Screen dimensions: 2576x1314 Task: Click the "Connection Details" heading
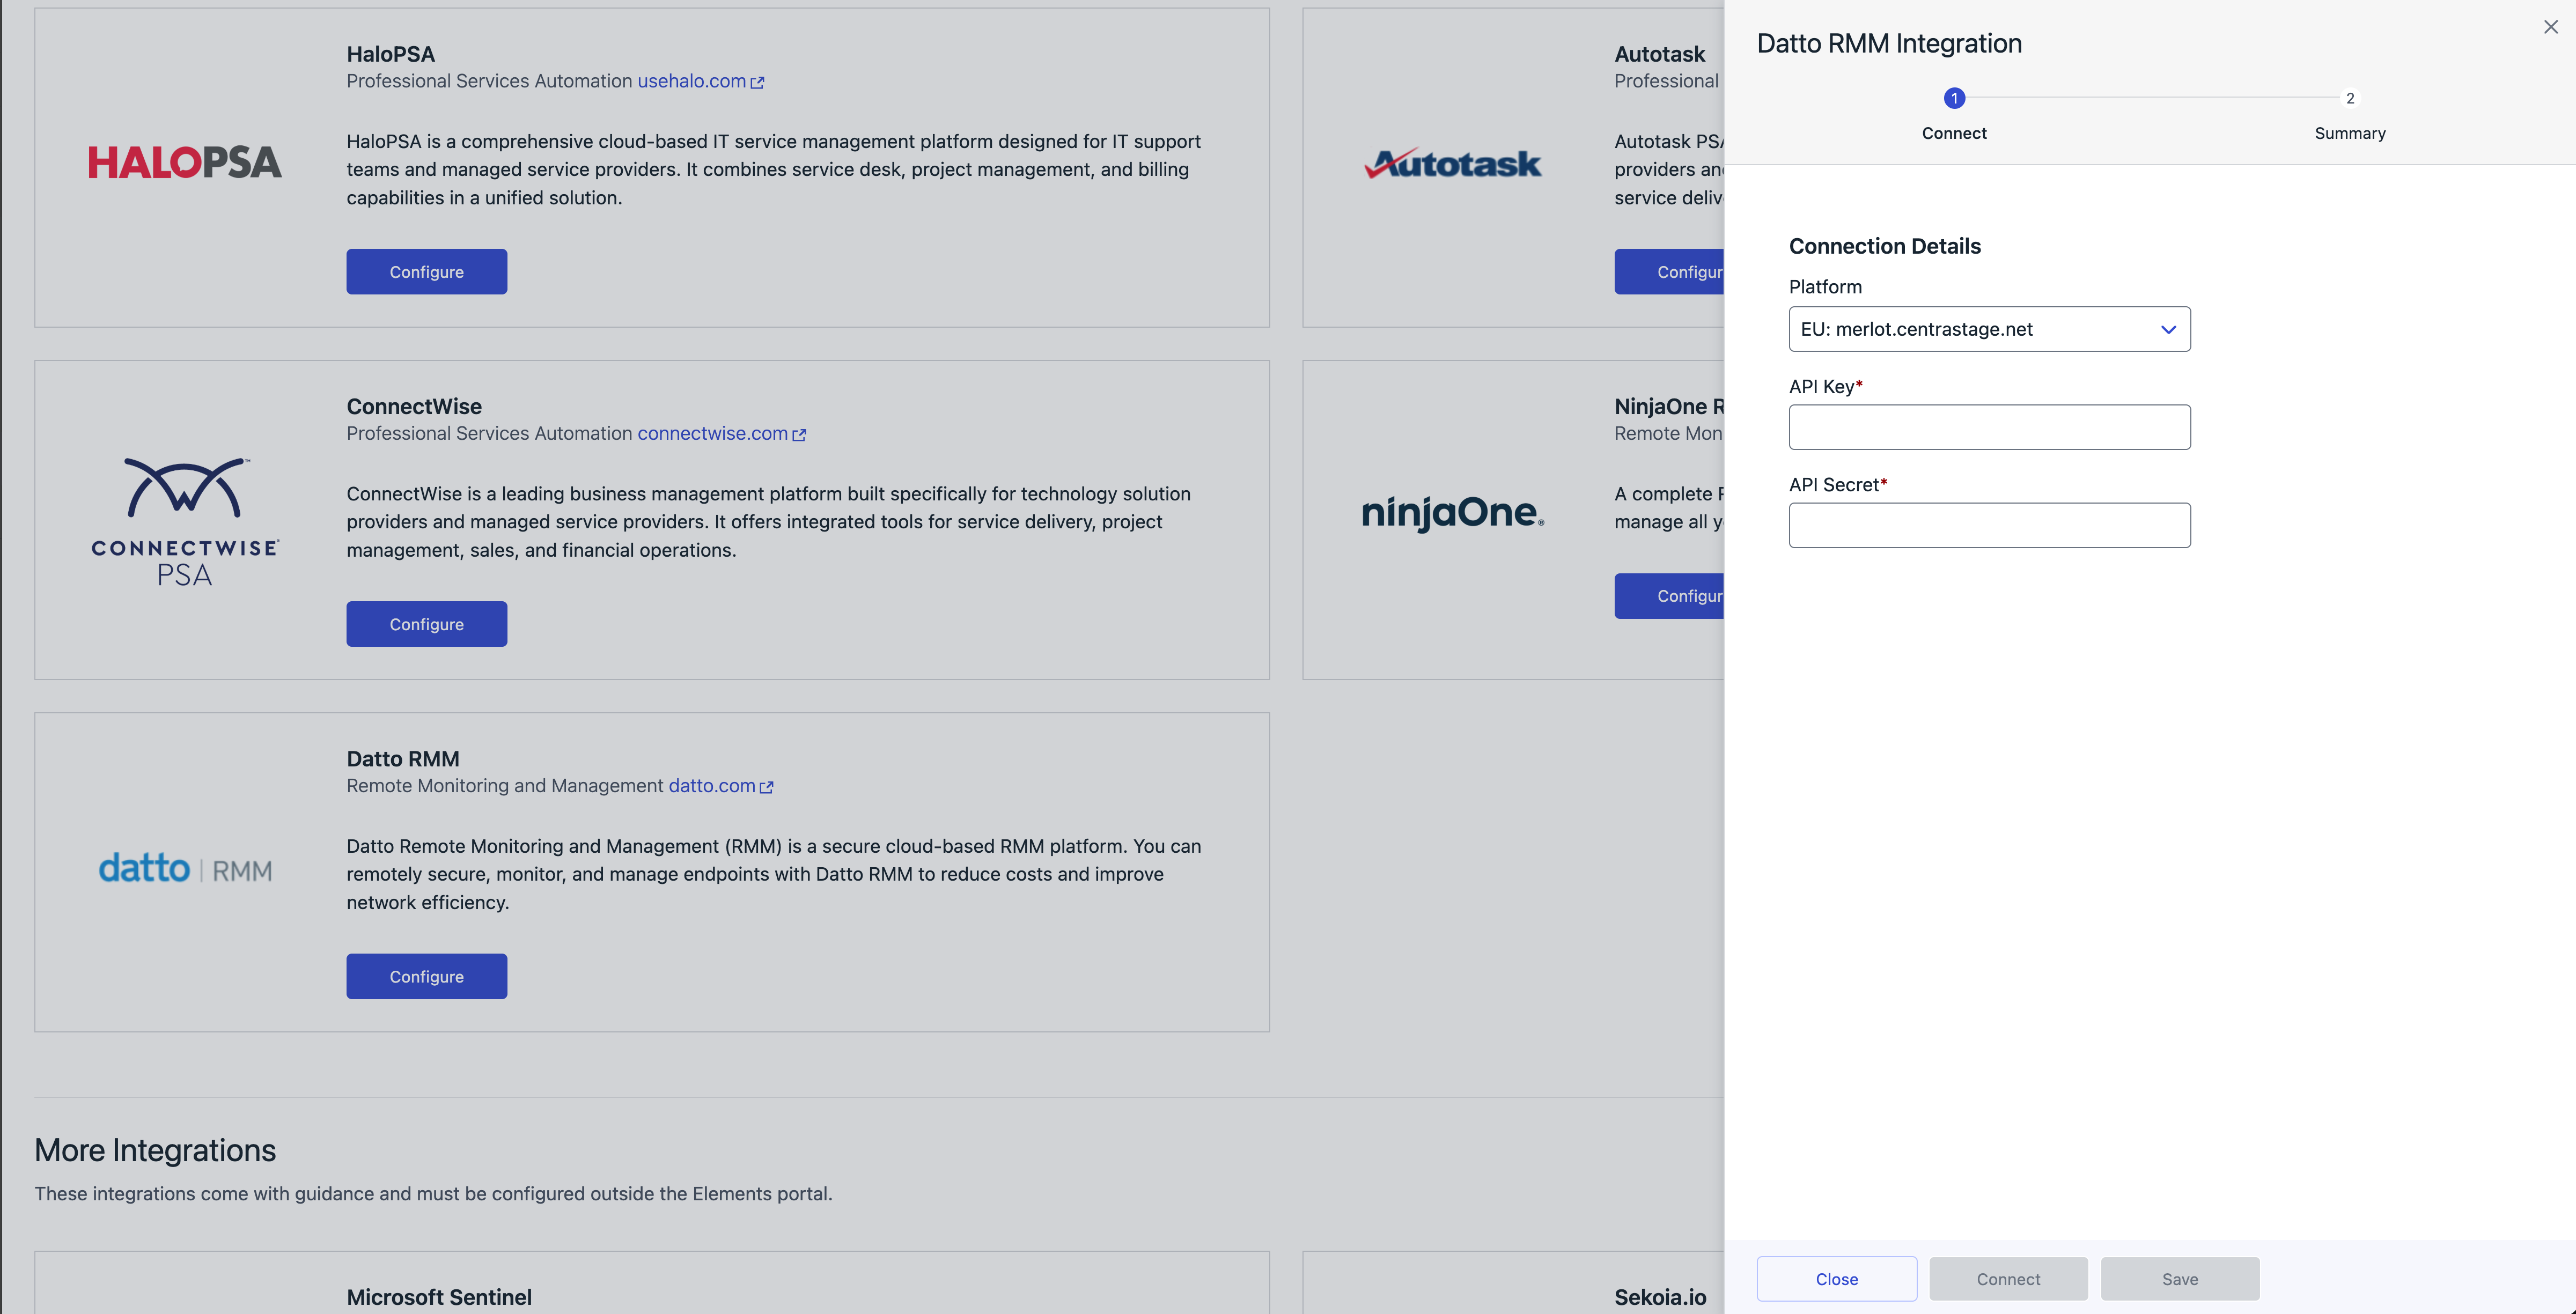(x=1885, y=246)
